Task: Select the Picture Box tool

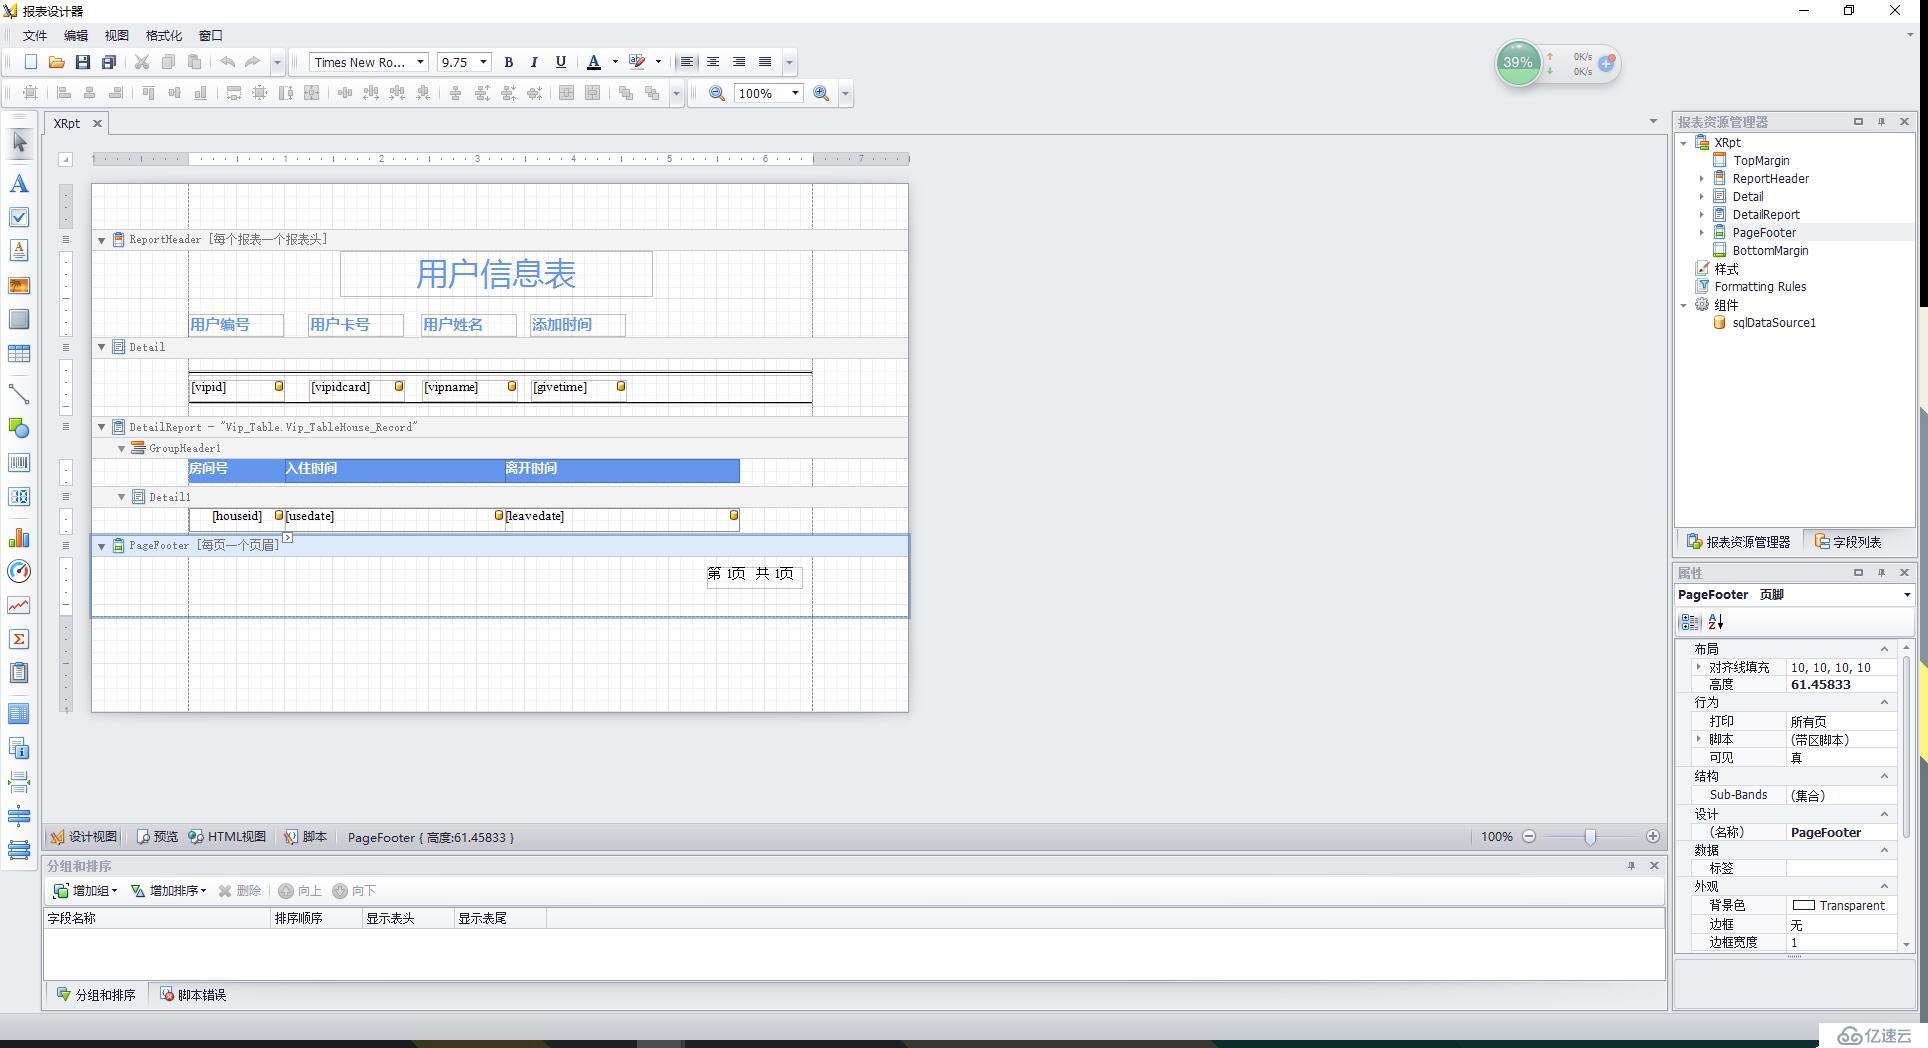Action: [19, 286]
